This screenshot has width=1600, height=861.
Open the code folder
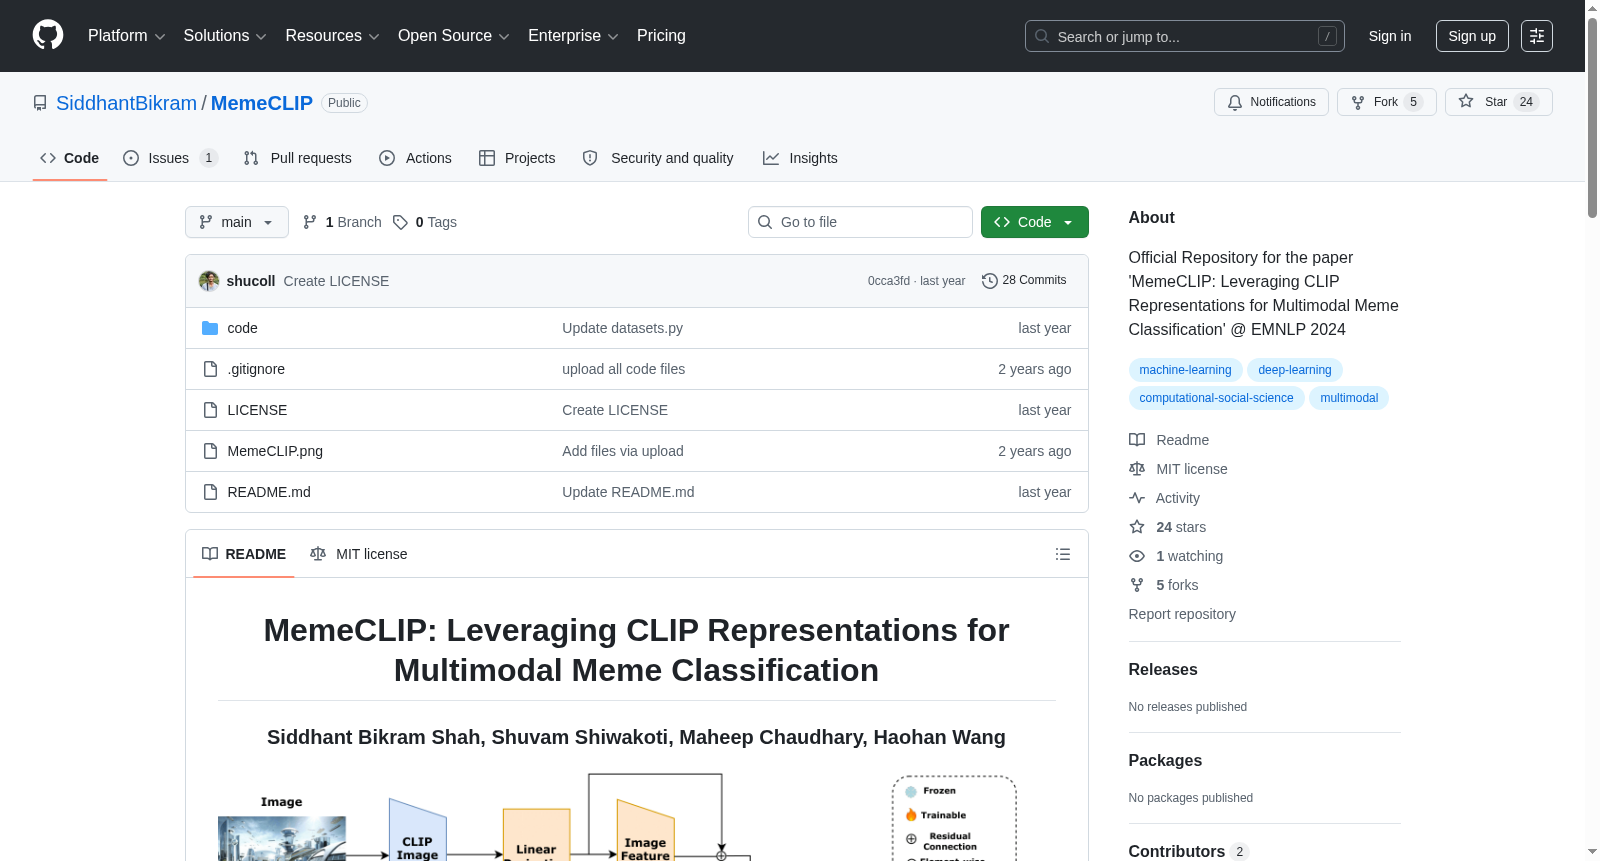click(242, 328)
